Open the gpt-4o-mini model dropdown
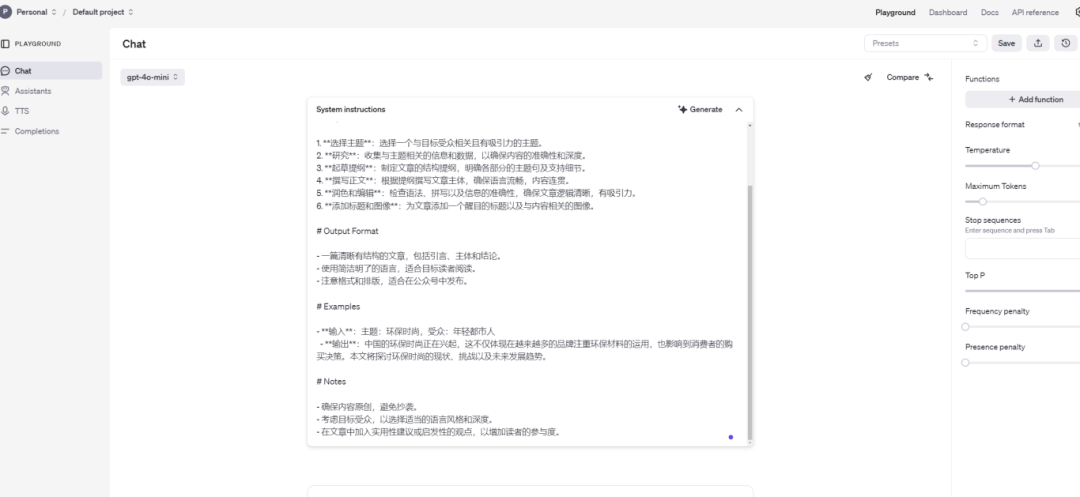The width and height of the screenshot is (1080, 497). click(x=153, y=77)
